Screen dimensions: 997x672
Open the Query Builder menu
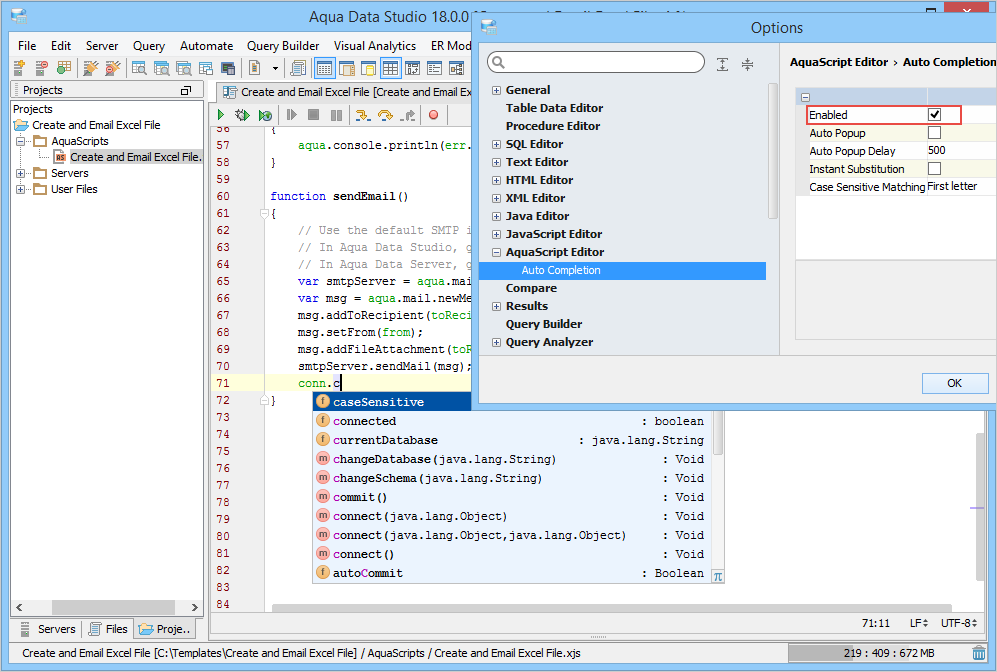283,46
